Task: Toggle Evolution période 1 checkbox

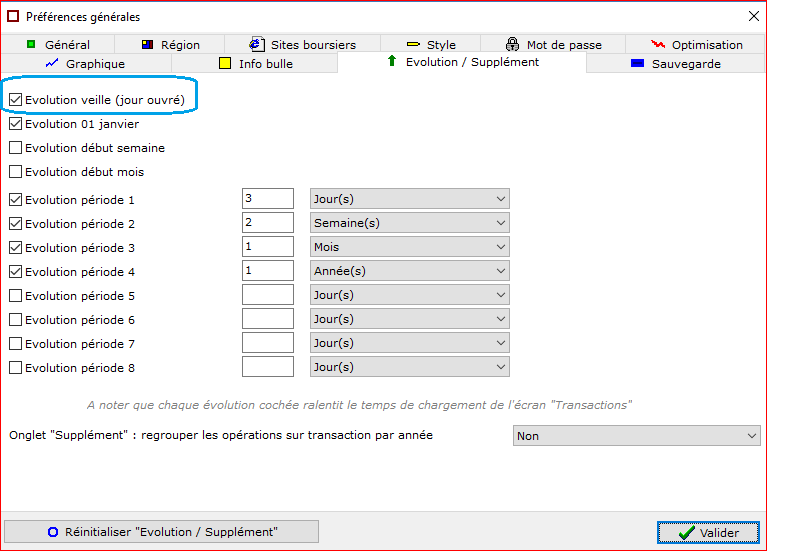Action: point(16,200)
